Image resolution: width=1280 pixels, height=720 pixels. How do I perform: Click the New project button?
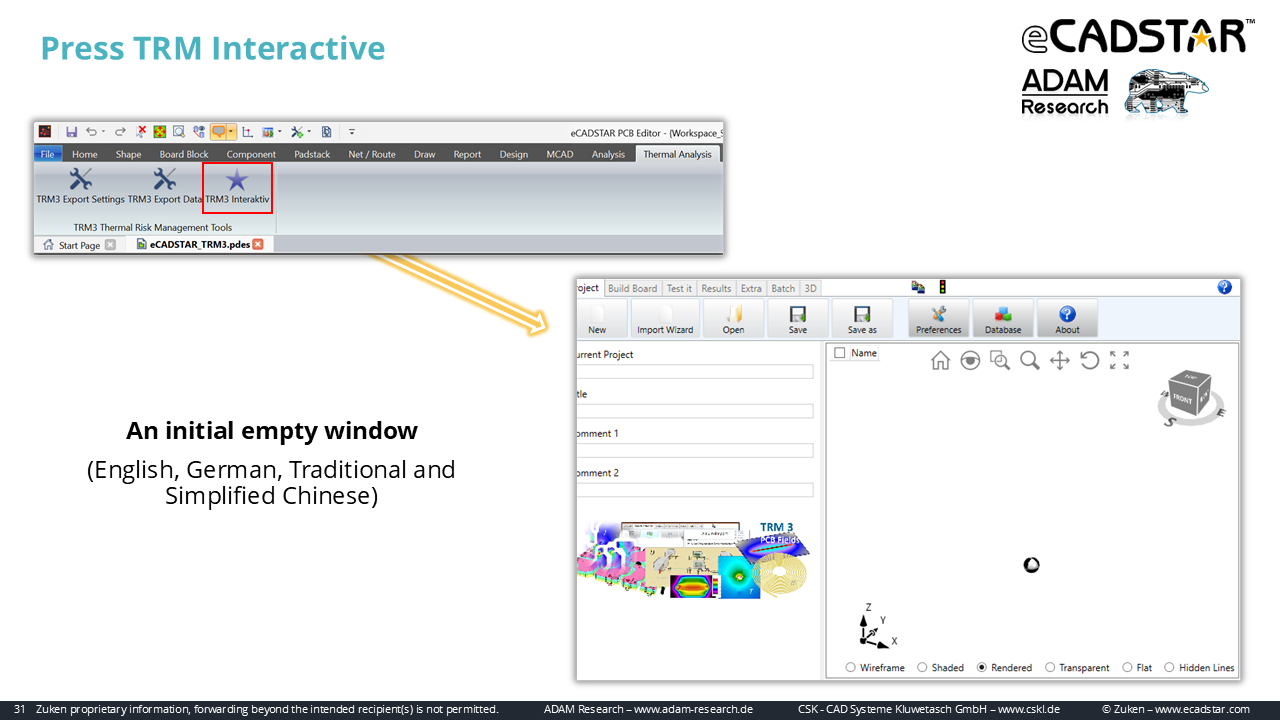[601, 318]
